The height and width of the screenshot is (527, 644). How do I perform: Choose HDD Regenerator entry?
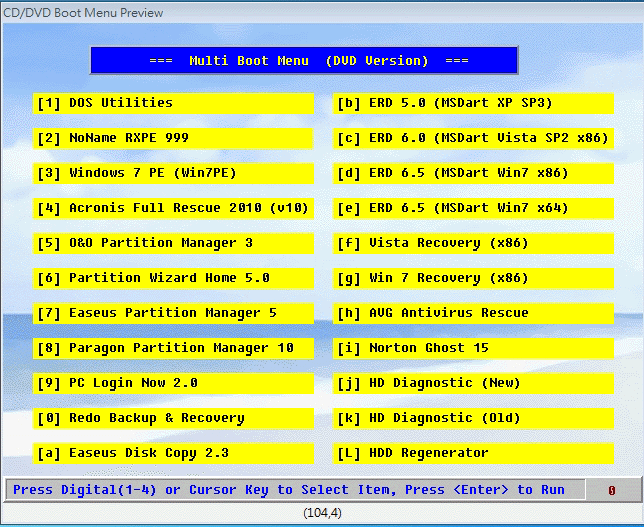coord(474,453)
